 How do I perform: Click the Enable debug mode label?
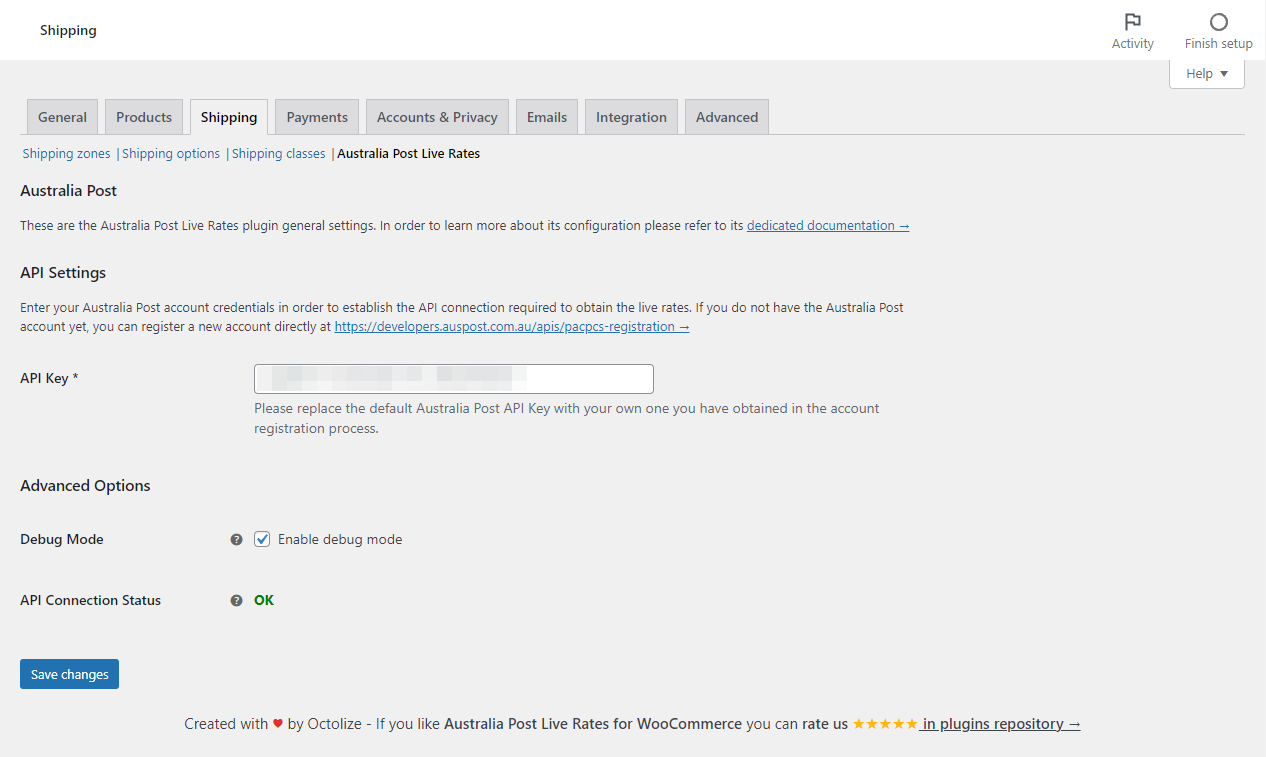[x=340, y=539]
